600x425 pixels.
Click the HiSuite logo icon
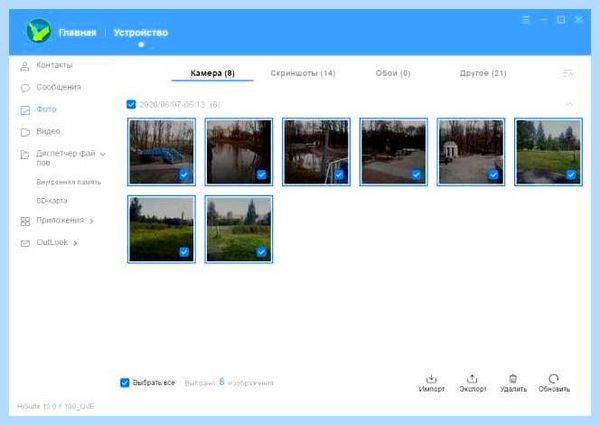pyautogui.click(x=38, y=31)
